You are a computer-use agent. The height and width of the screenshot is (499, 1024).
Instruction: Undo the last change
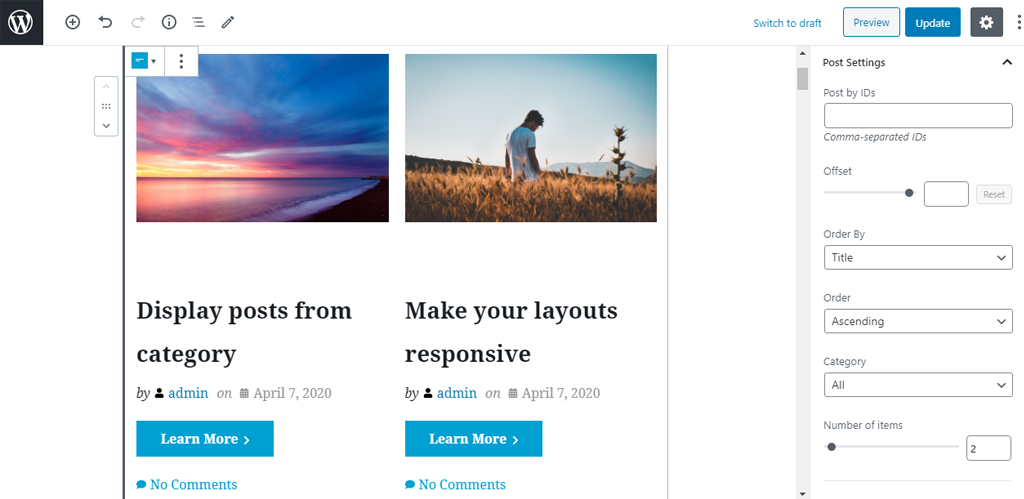105,22
